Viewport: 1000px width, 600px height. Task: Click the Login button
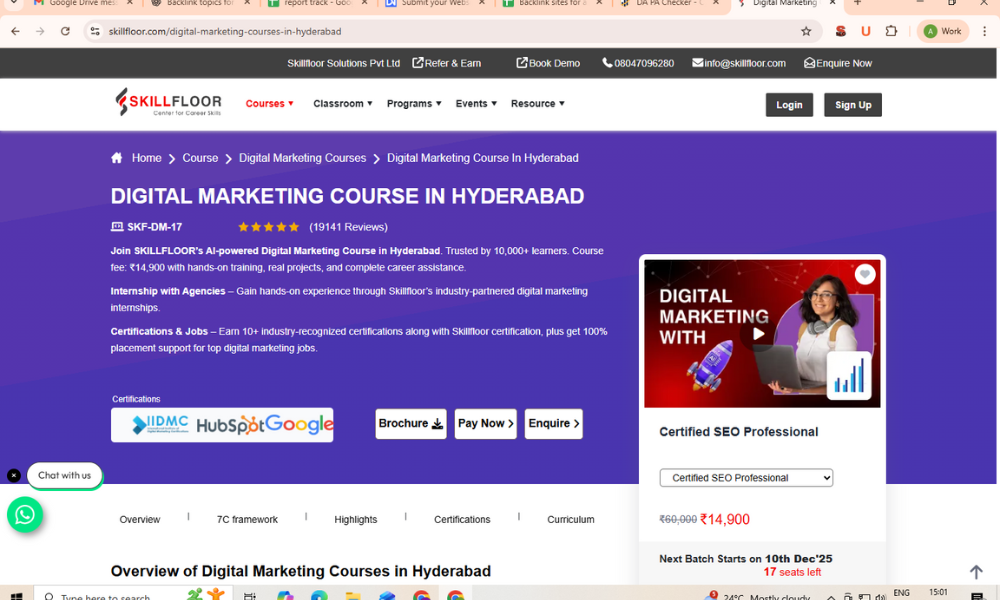(x=789, y=105)
